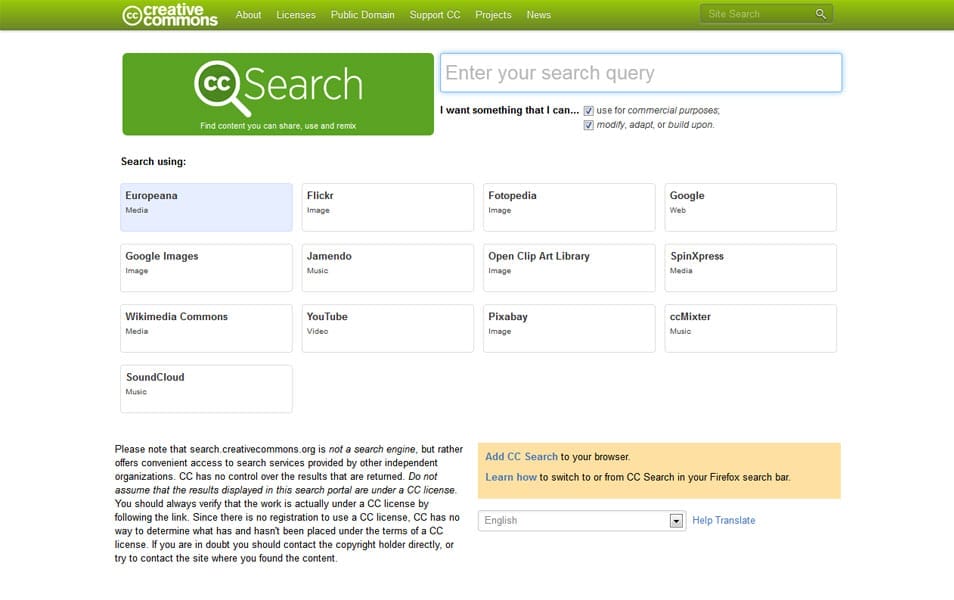Choose SoundCloud music search
This screenshot has height=600, width=954.
[x=205, y=388]
